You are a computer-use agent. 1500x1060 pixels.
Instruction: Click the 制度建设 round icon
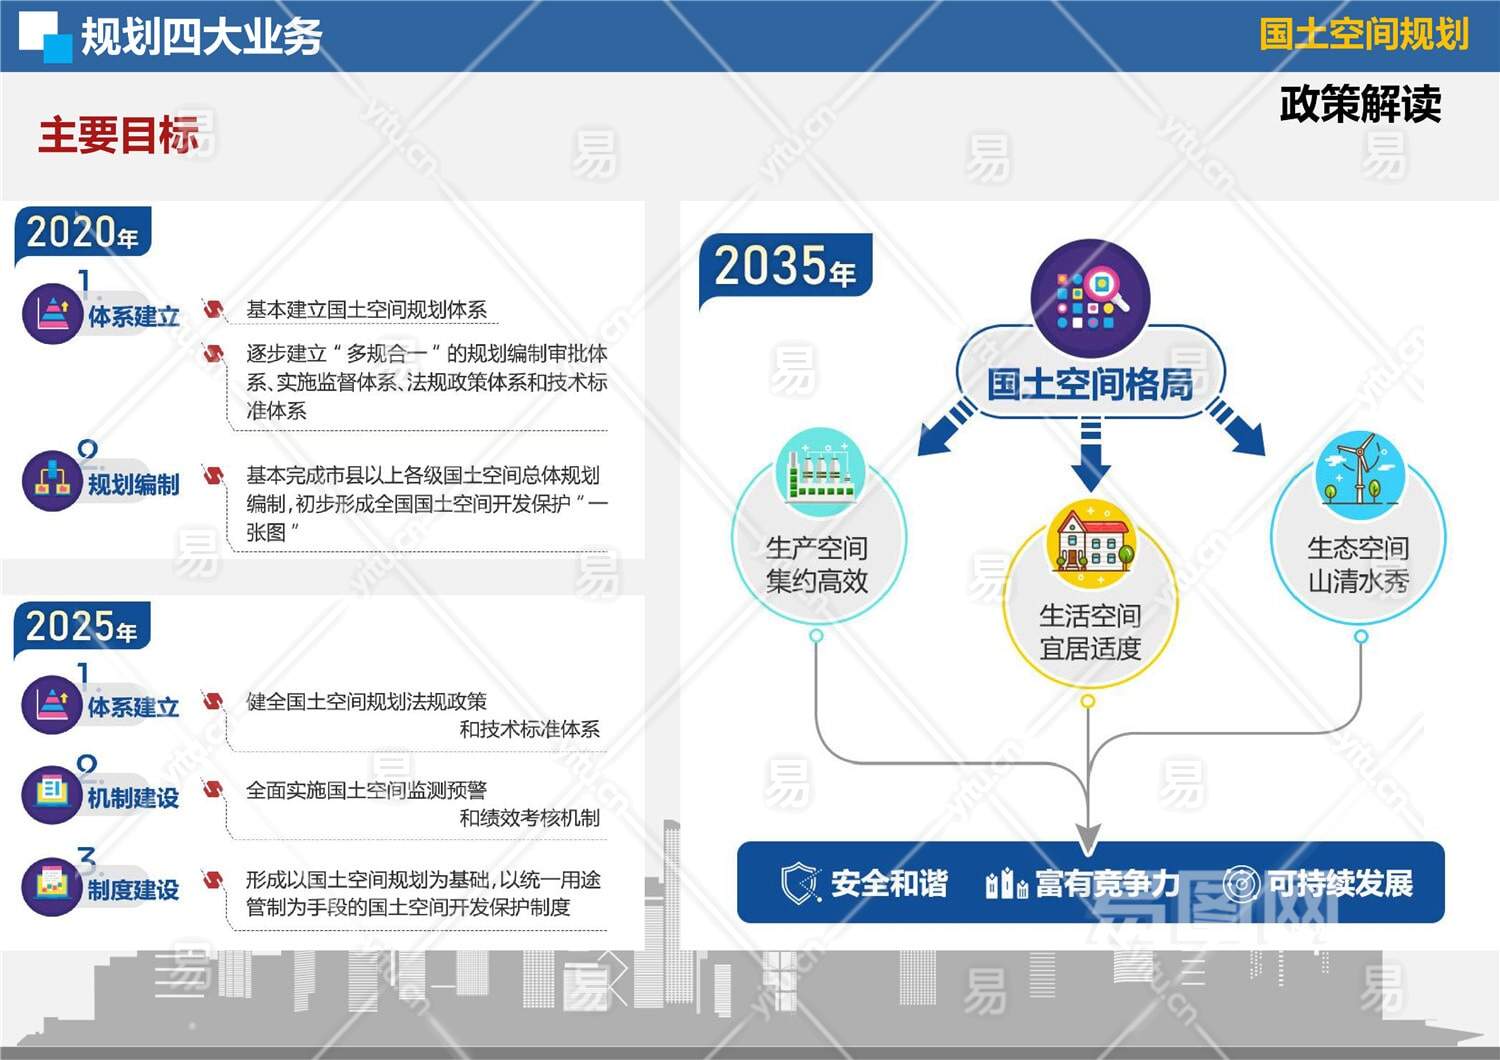51,886
